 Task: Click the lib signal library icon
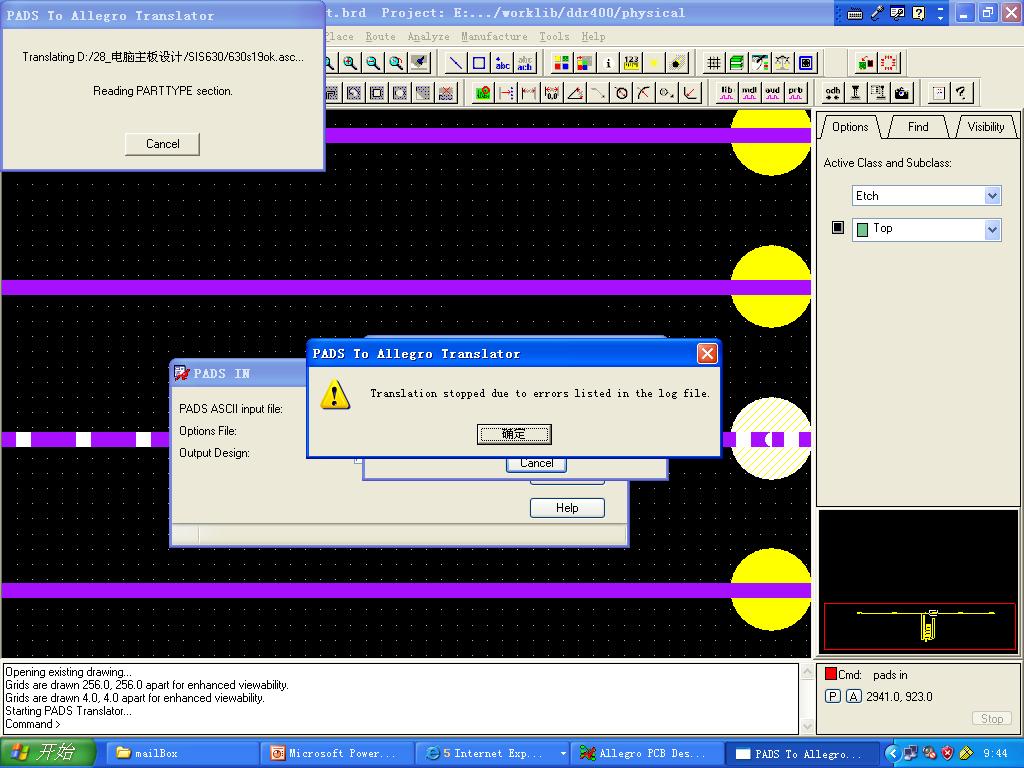(x=726, y=93)
